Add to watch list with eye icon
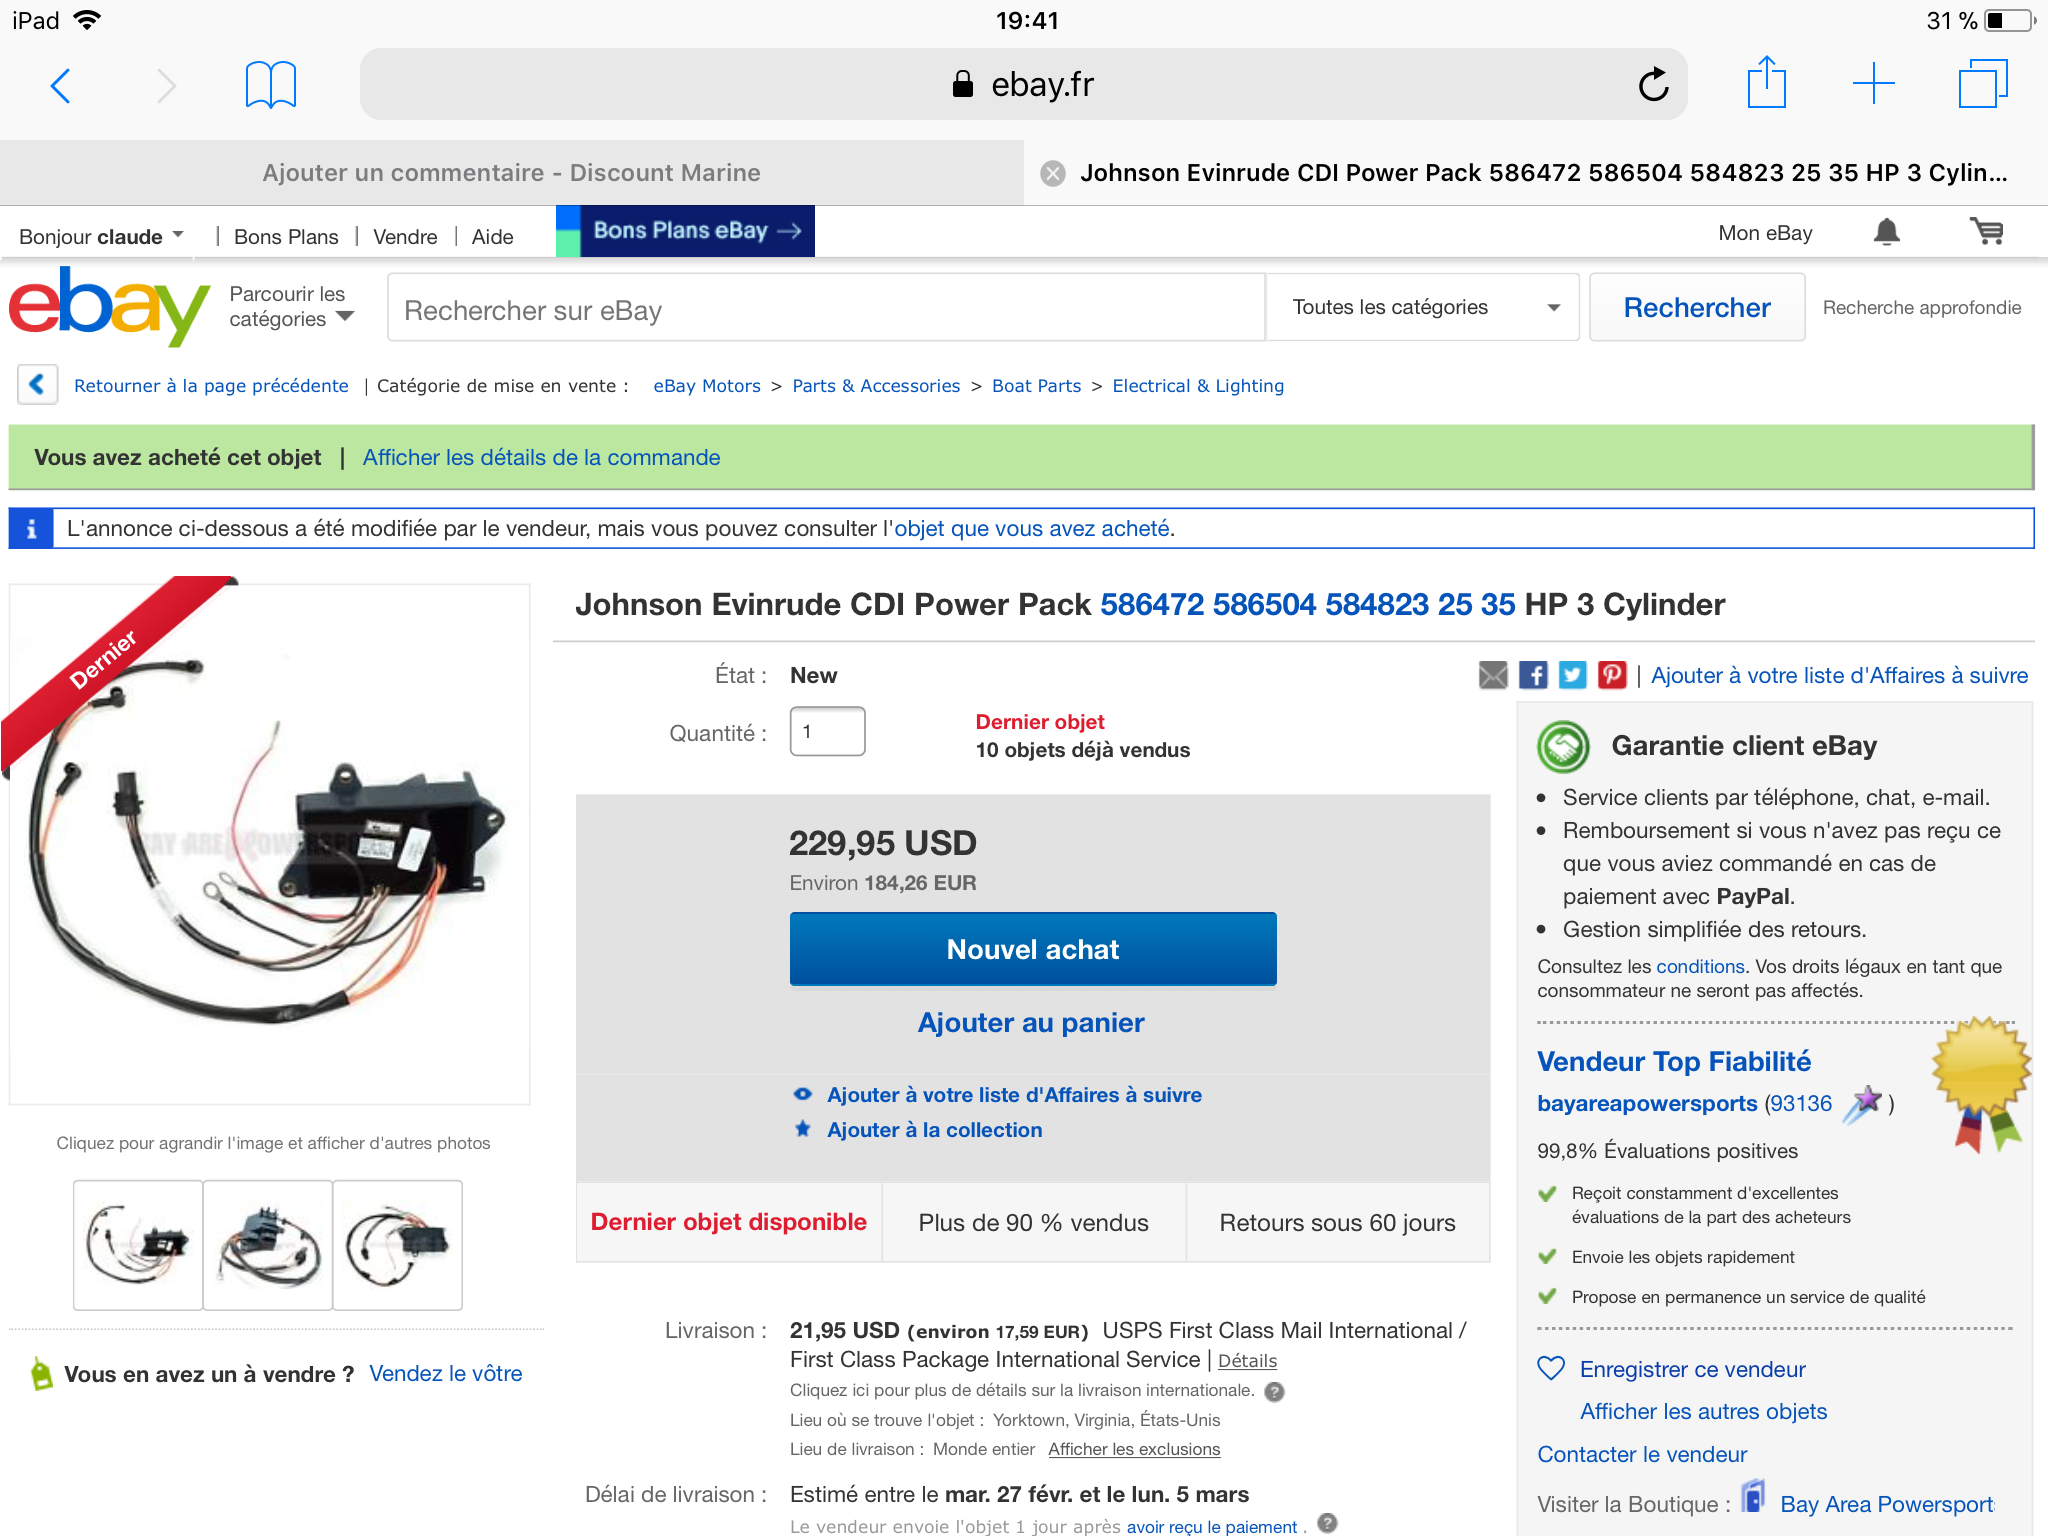 pos(802,1094)
